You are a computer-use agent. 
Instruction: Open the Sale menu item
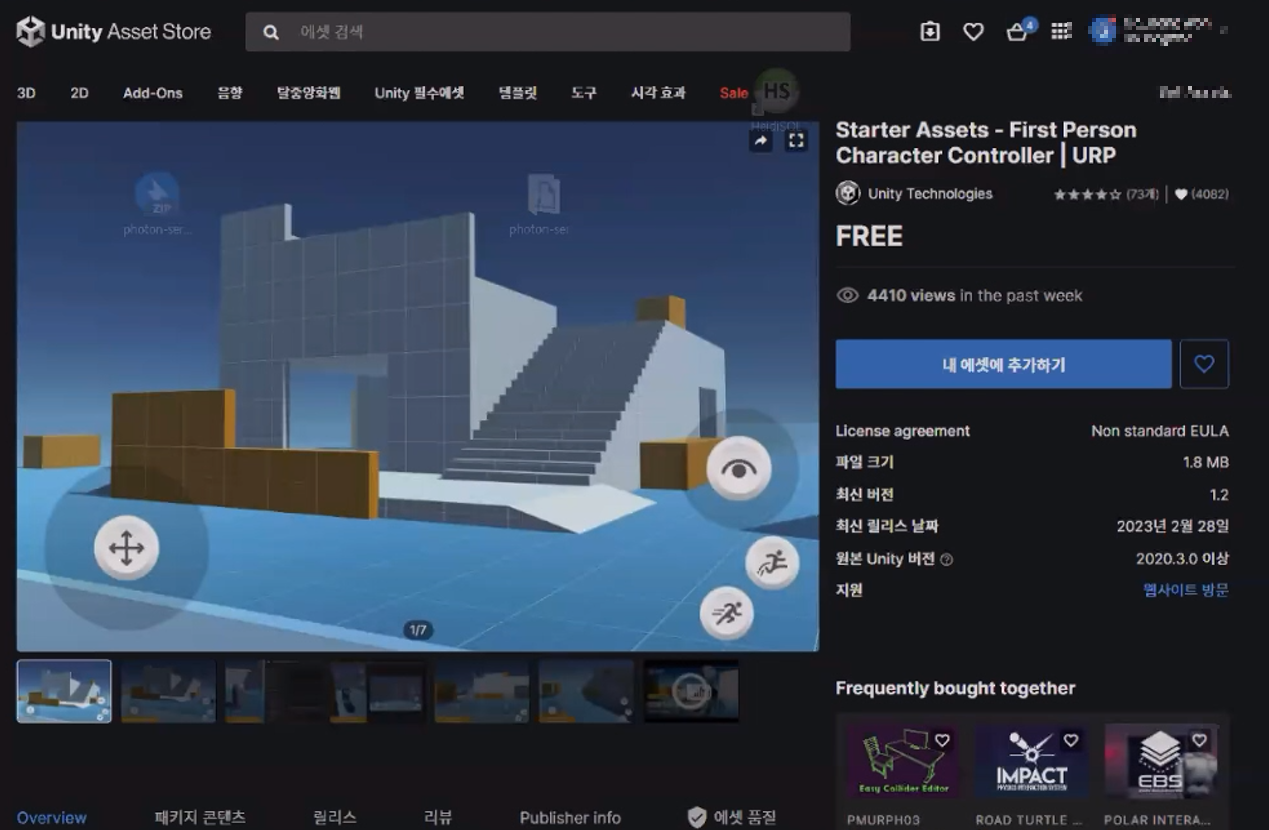point(733,93)
